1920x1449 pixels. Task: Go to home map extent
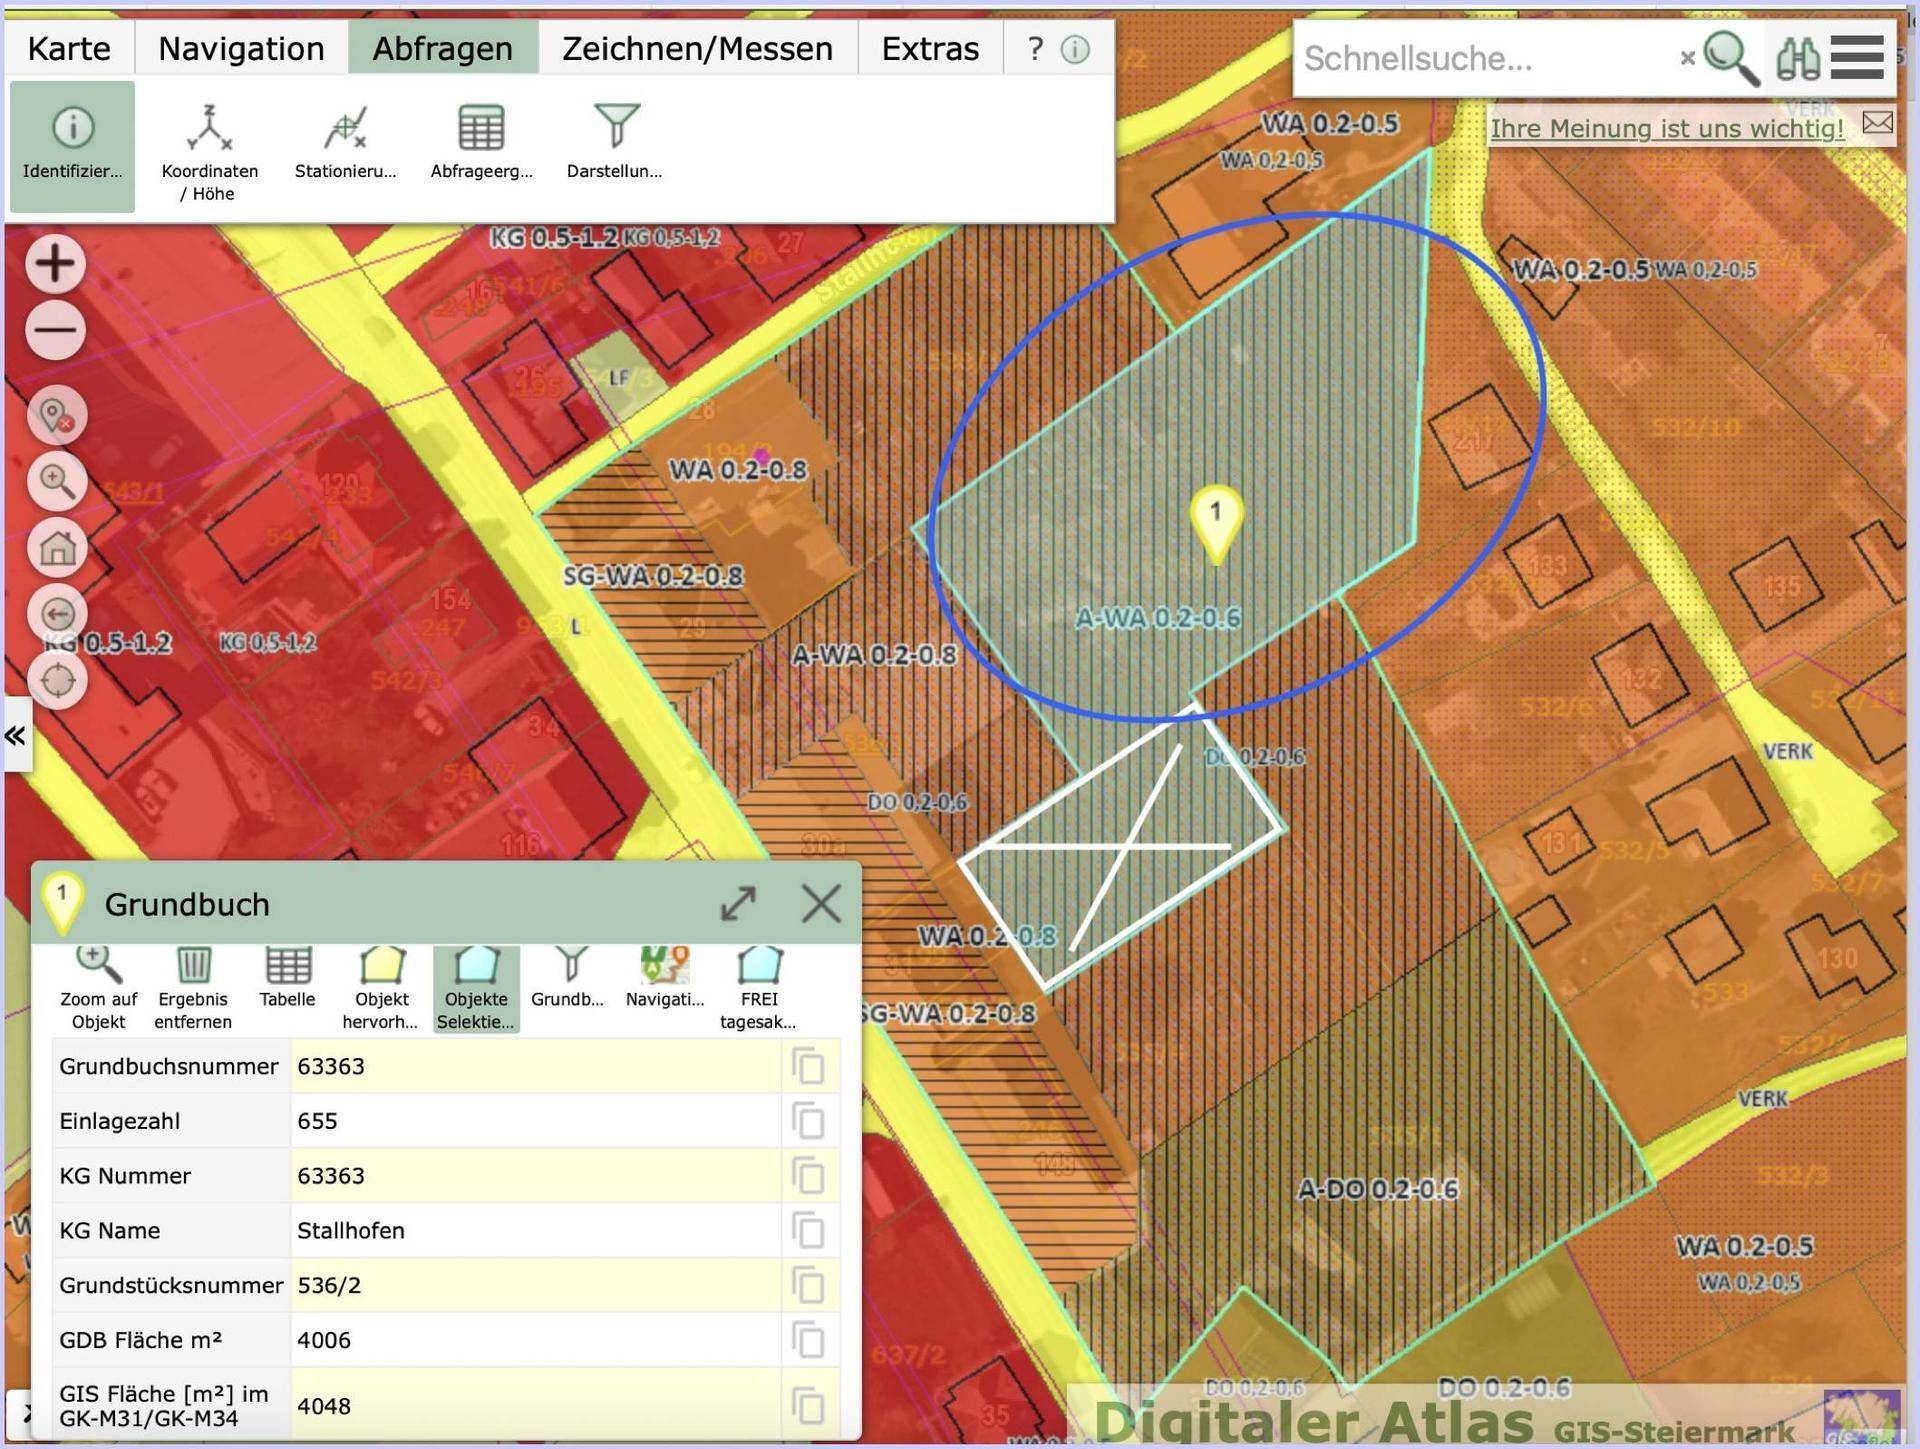click(x=57, y=548)
